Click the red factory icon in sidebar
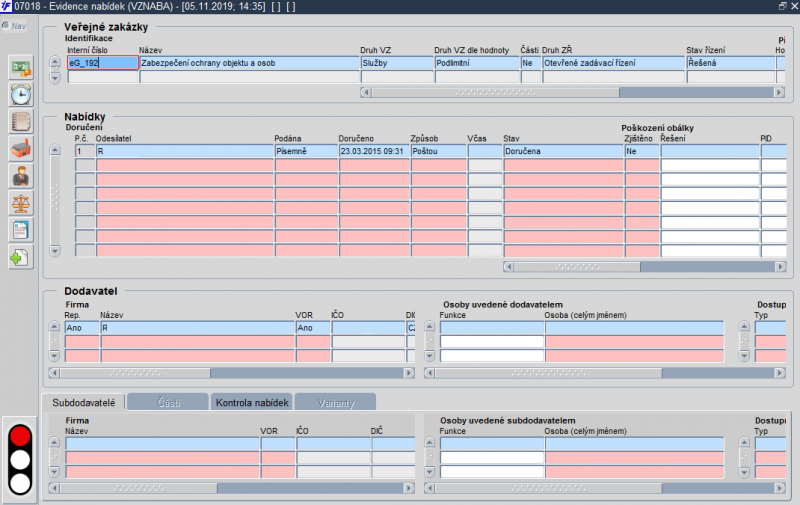800x505 pixels. coord(20,149)
